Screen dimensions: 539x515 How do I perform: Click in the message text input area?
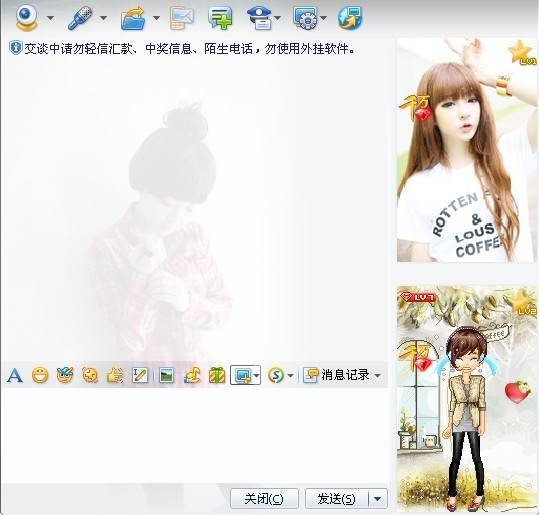195,435
